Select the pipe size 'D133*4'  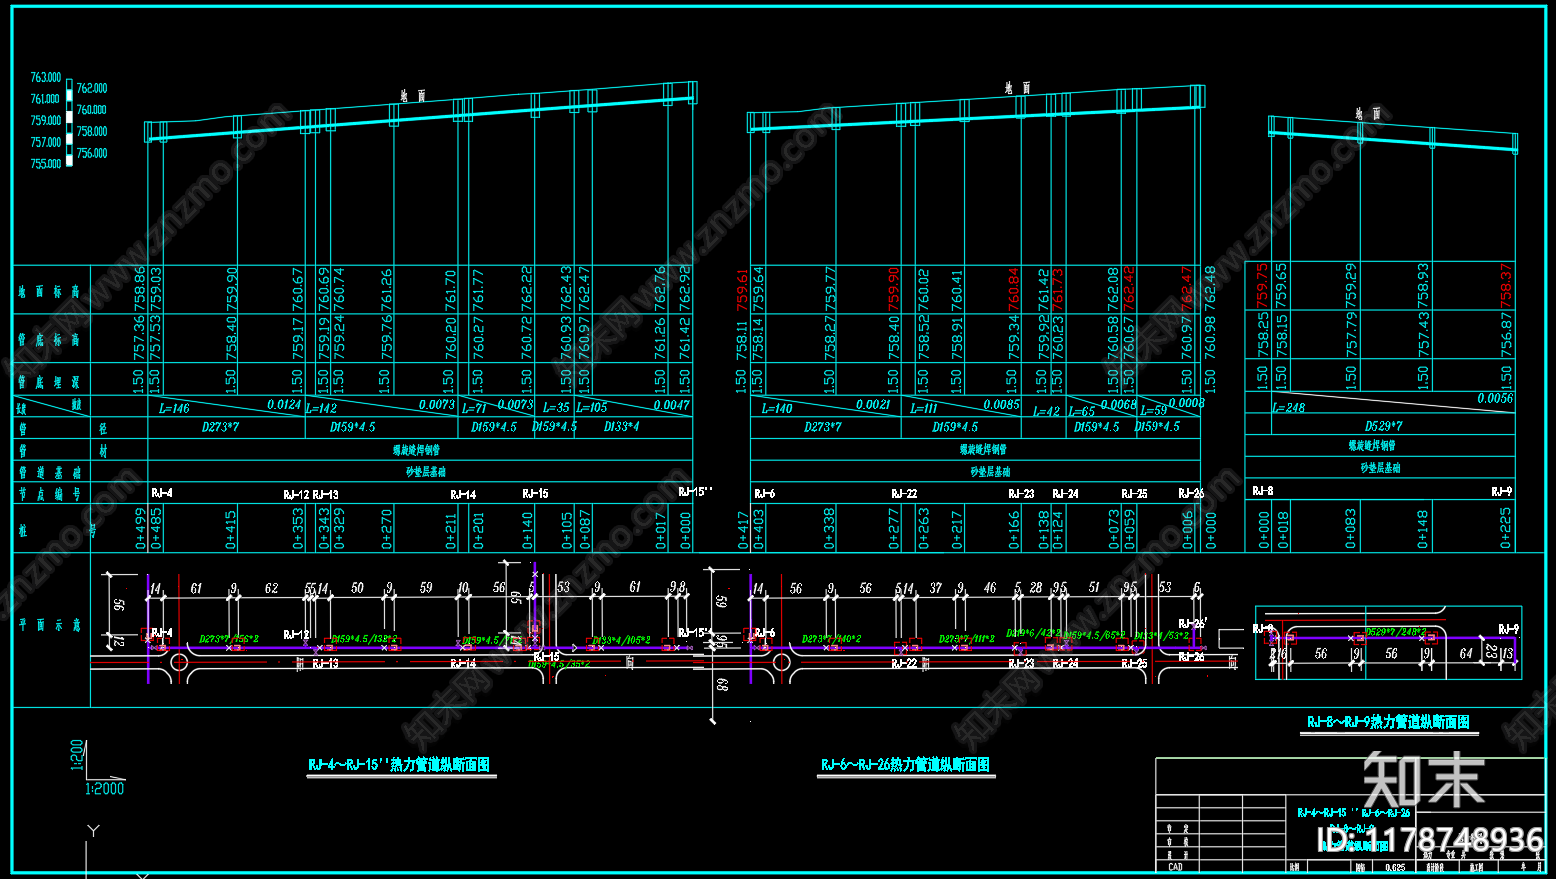(x=621, y=427)
